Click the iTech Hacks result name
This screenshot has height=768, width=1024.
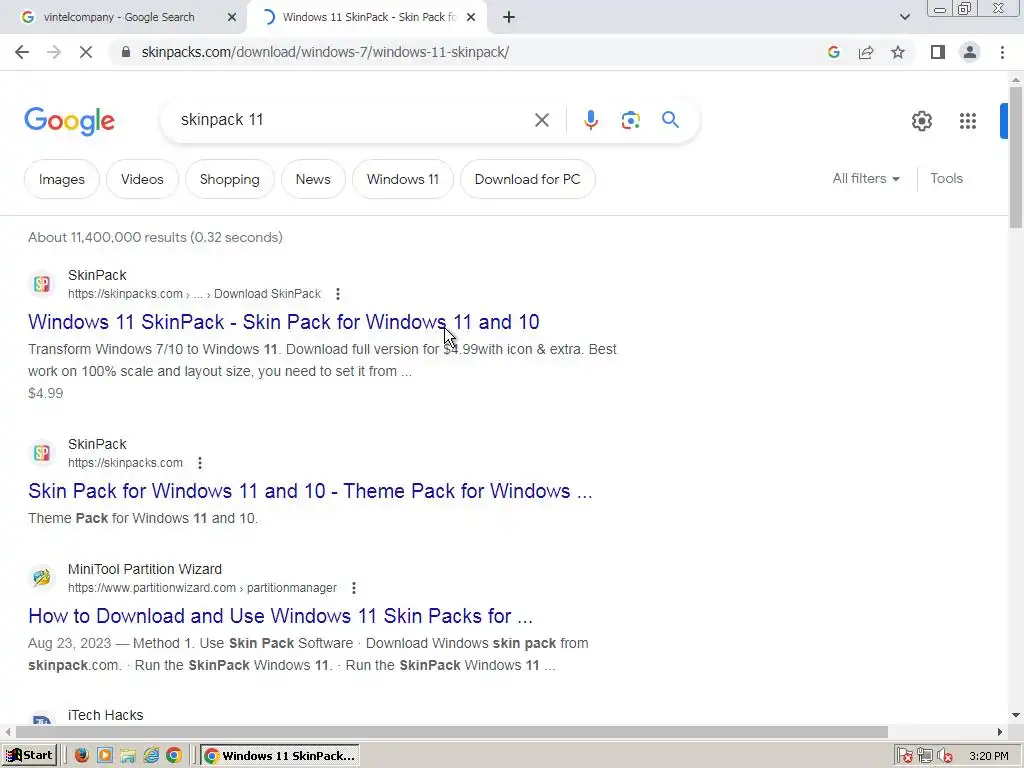[x=105, y=715]
